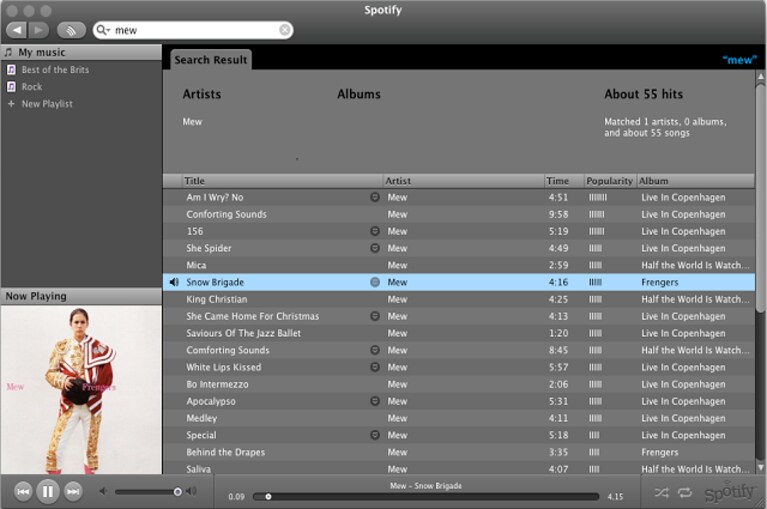The image size is (767, 509).
Task: Toggle repeat playback
Action: pyautogui.click(x=685, y=492)
